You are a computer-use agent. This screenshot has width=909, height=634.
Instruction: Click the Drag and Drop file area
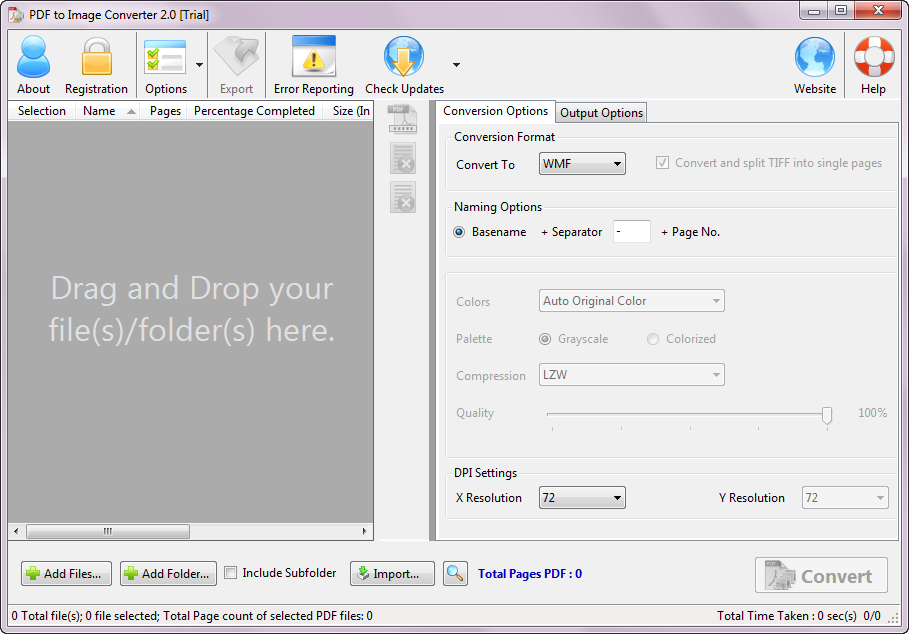click(191, 322)
